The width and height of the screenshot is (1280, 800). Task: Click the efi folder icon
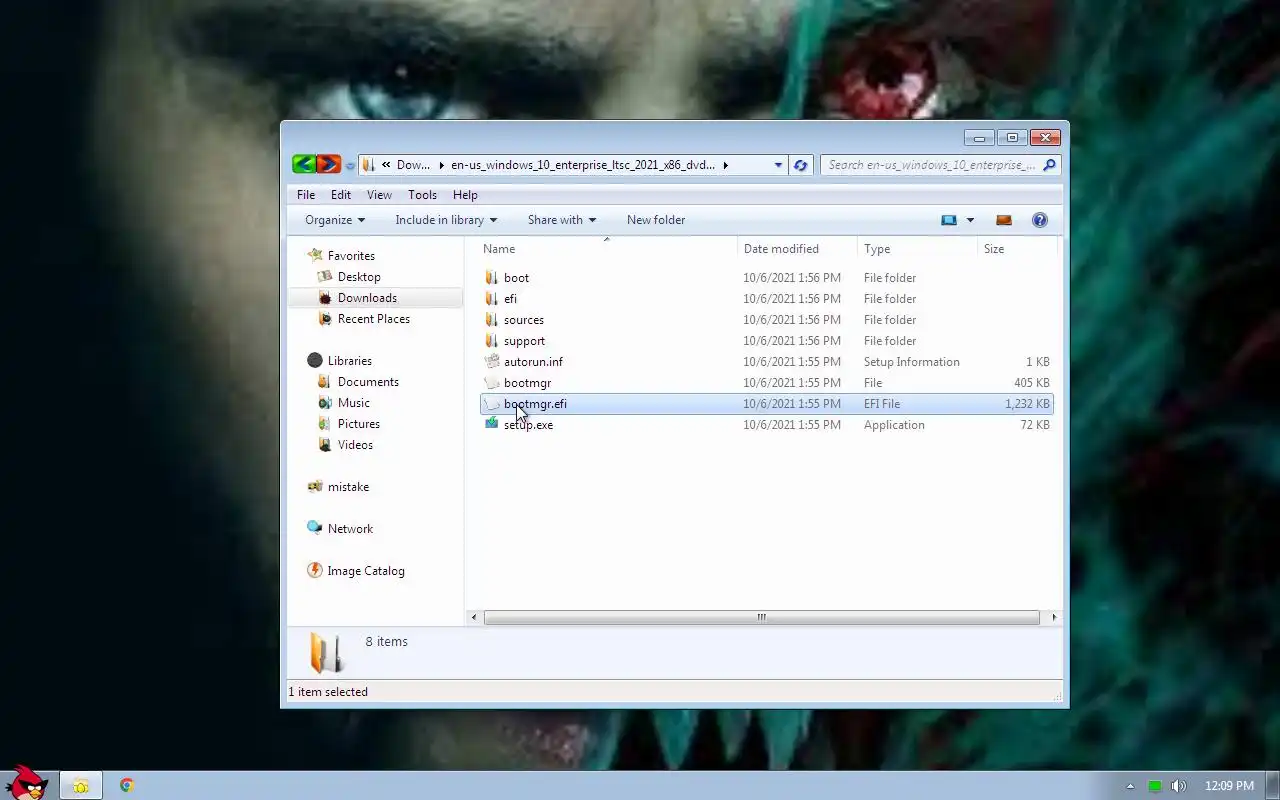pyautogui.click(x=491, y=299)
